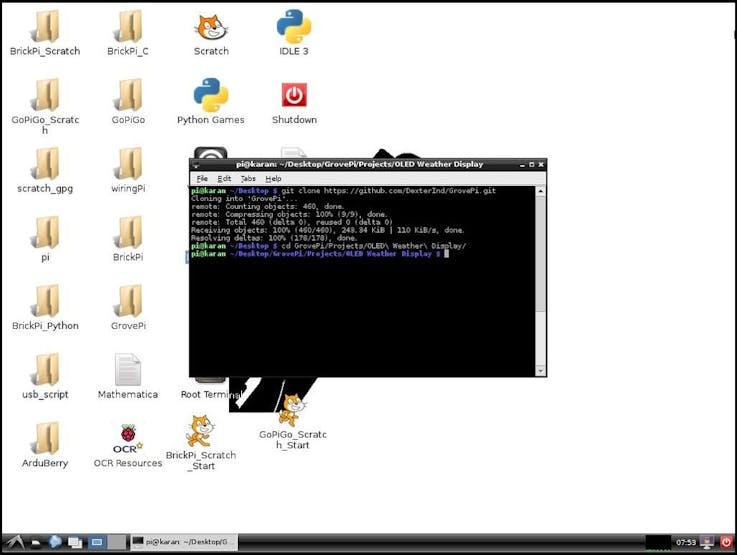Open the BrickPi_Scratch folder icon

click(x=45, y=26)
